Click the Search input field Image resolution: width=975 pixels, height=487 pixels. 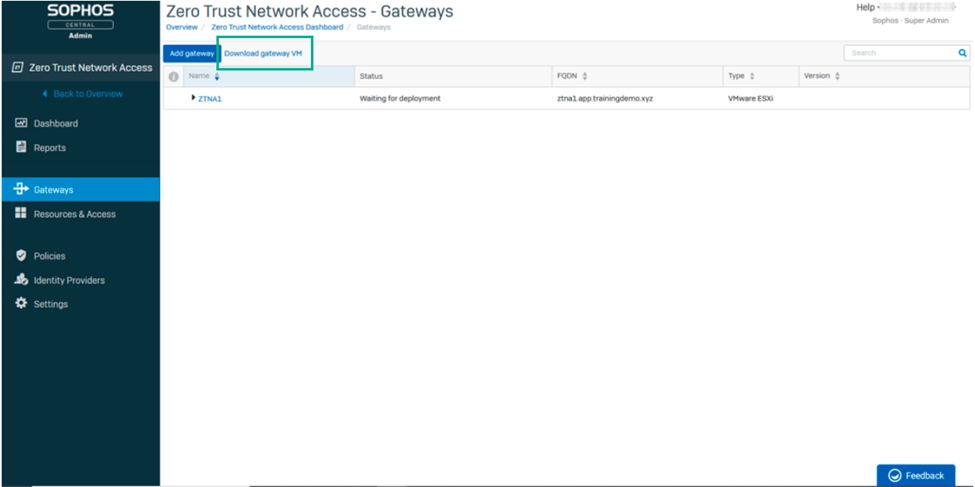click(900, 53)
